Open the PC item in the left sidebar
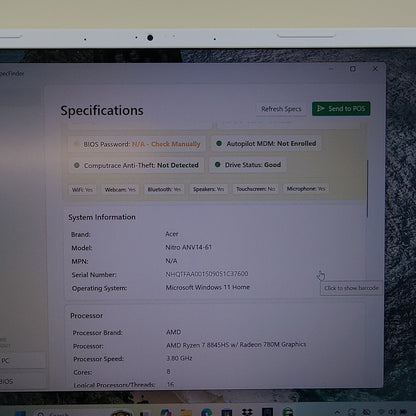The image size is (416, 416). click(x=22, y=361)
